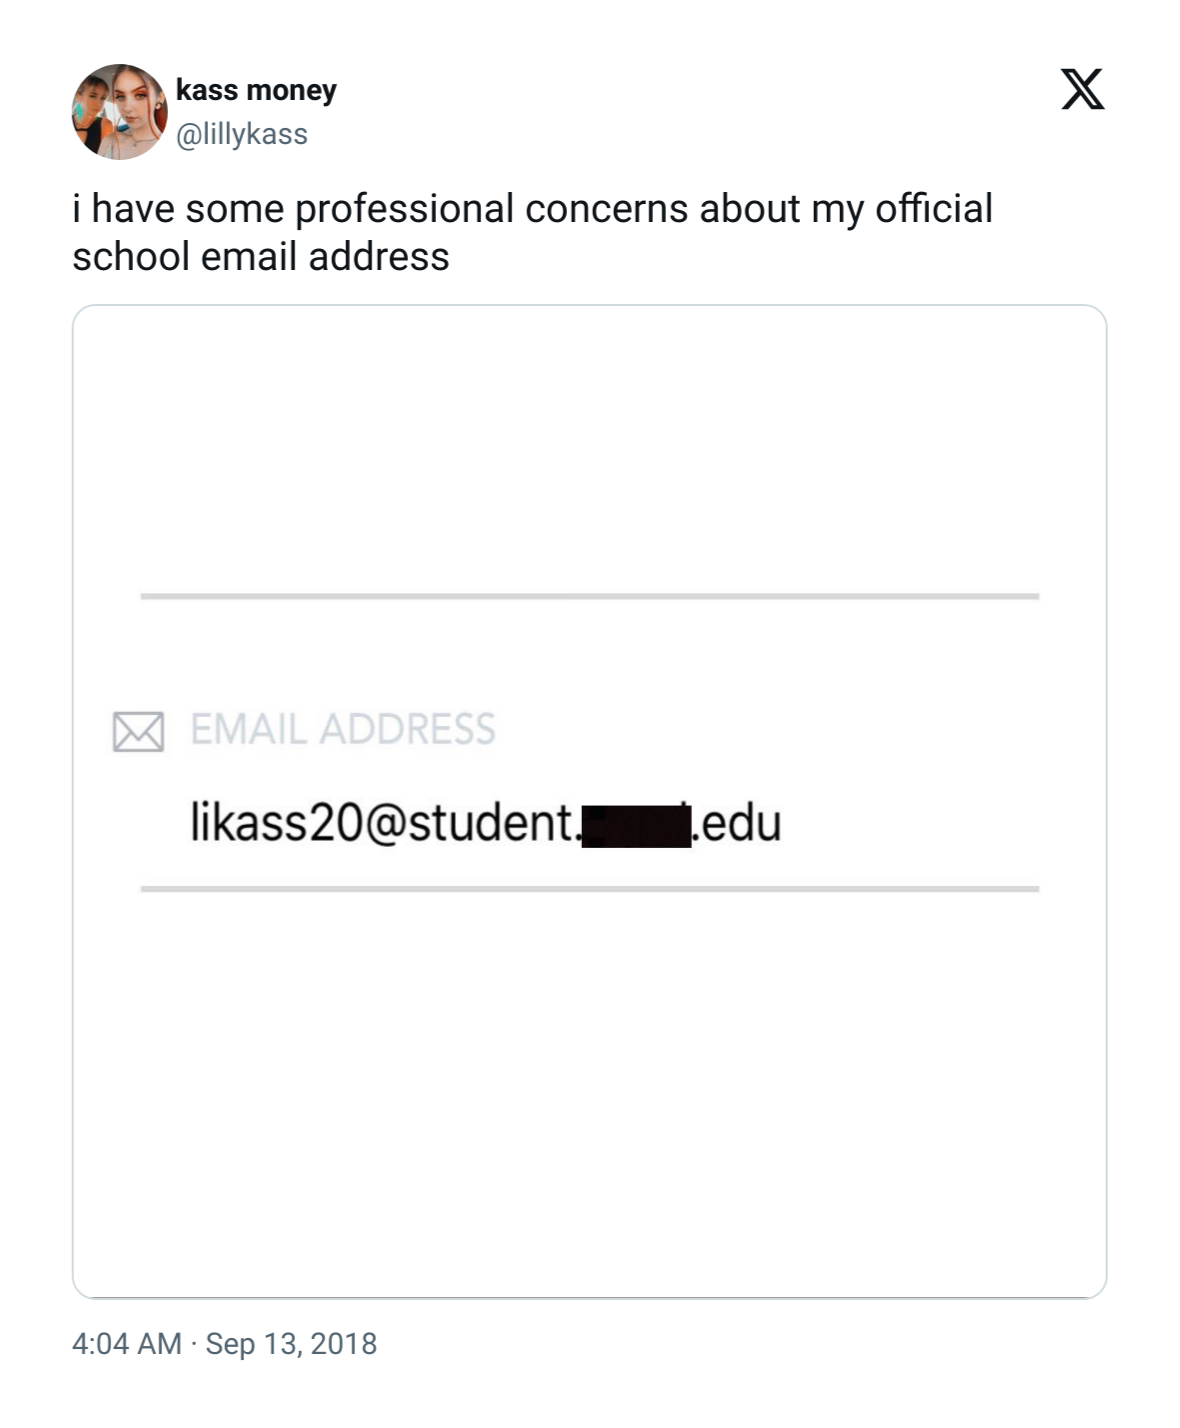Click the word "professional" in the tweet
The image size is (1180, 1428).
(404, 210)
